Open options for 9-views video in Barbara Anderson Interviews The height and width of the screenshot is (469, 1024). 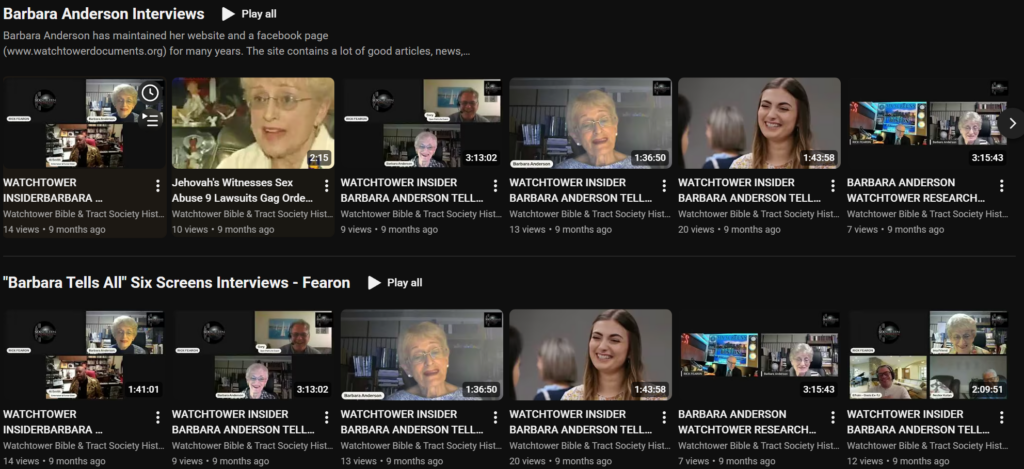pyautogui.click(x=495, y=186)
